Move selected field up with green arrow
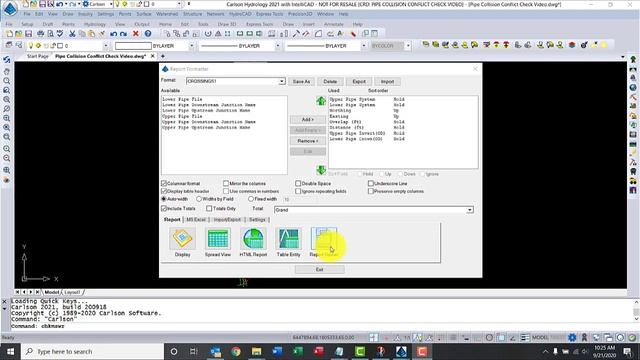 pyautogui.click(x=321, y=101)
